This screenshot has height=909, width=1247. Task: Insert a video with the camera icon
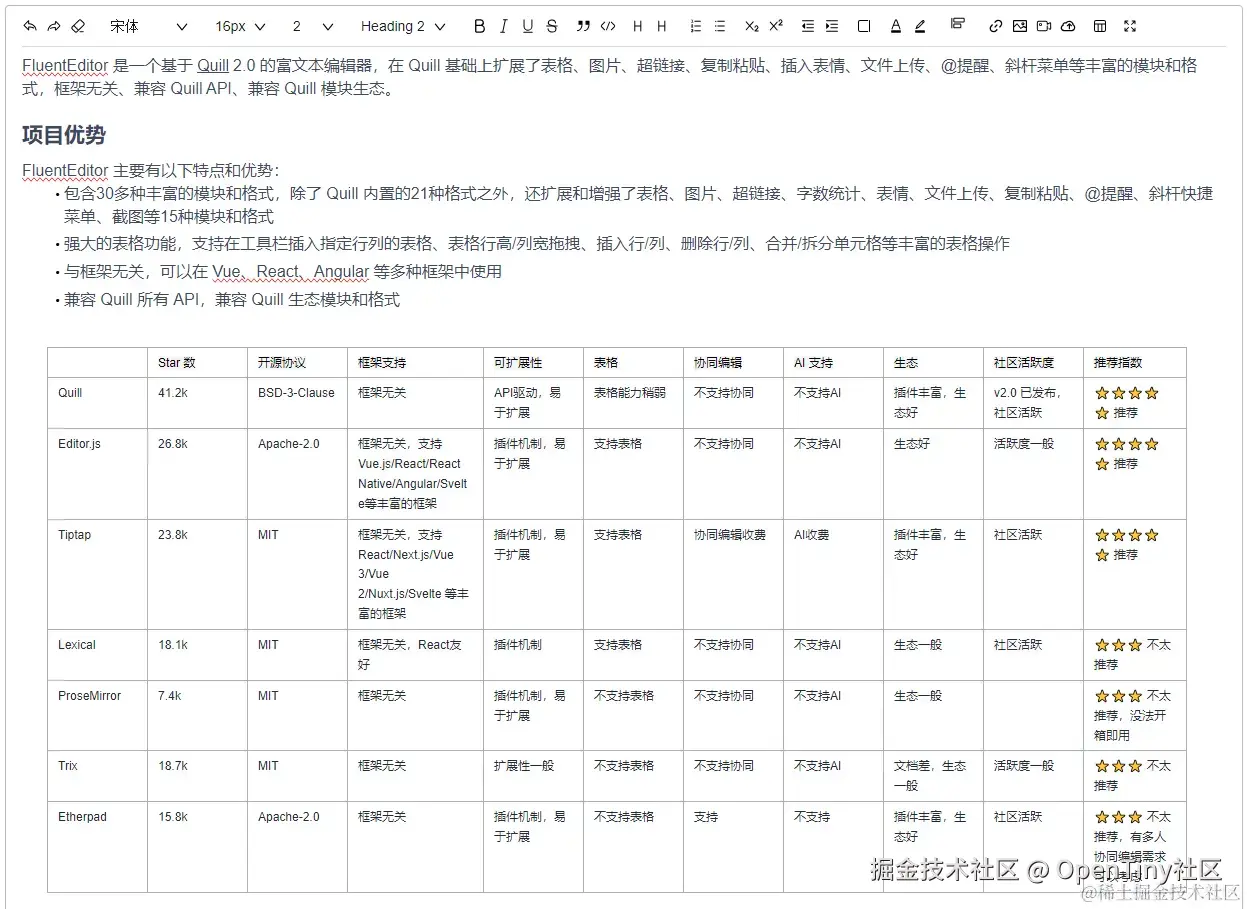tap(1044, 26)
